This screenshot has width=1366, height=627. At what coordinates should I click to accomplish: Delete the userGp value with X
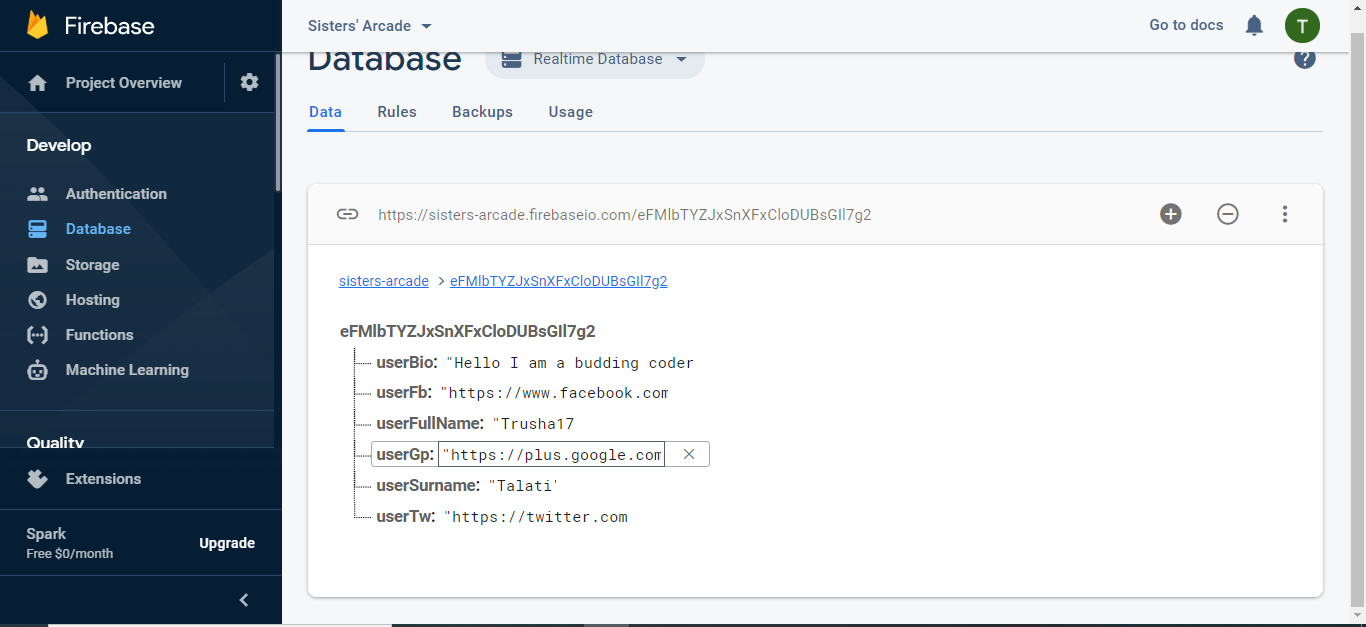688,454
